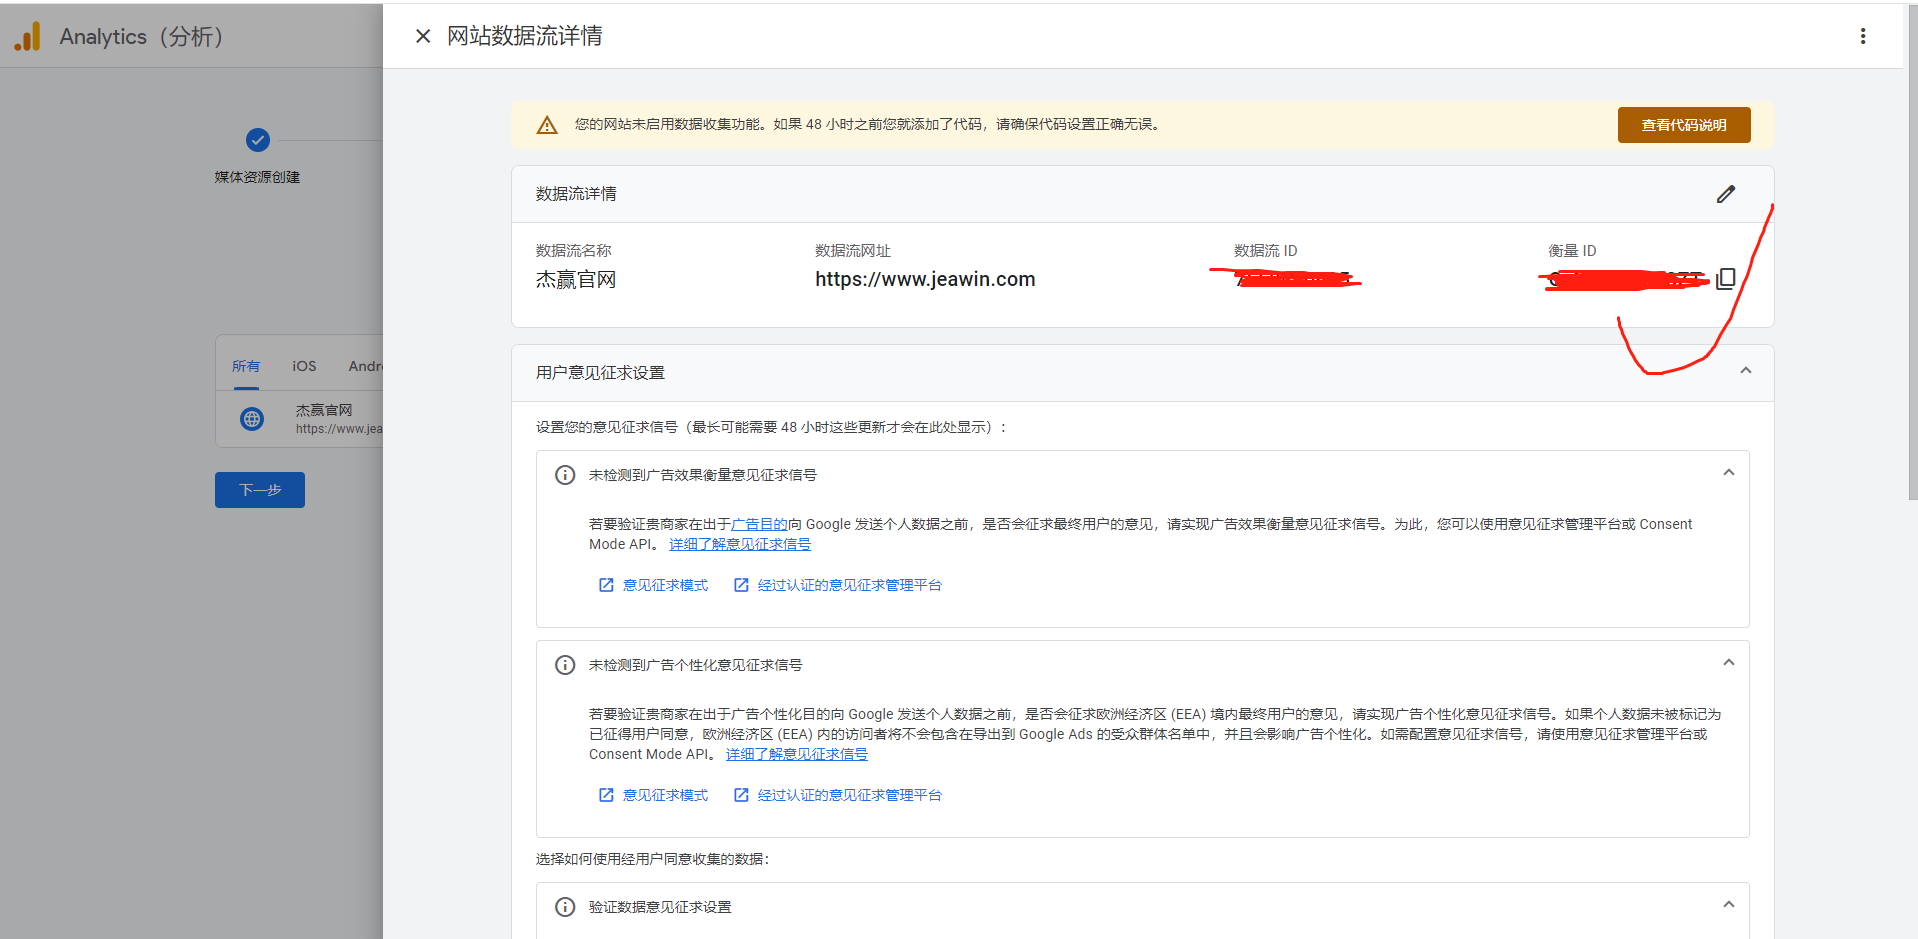The image size is (1918, 939).
Task: Open 经过认证的意见征求管理平台 link in ad personalization card
Action: click(849, 795)
